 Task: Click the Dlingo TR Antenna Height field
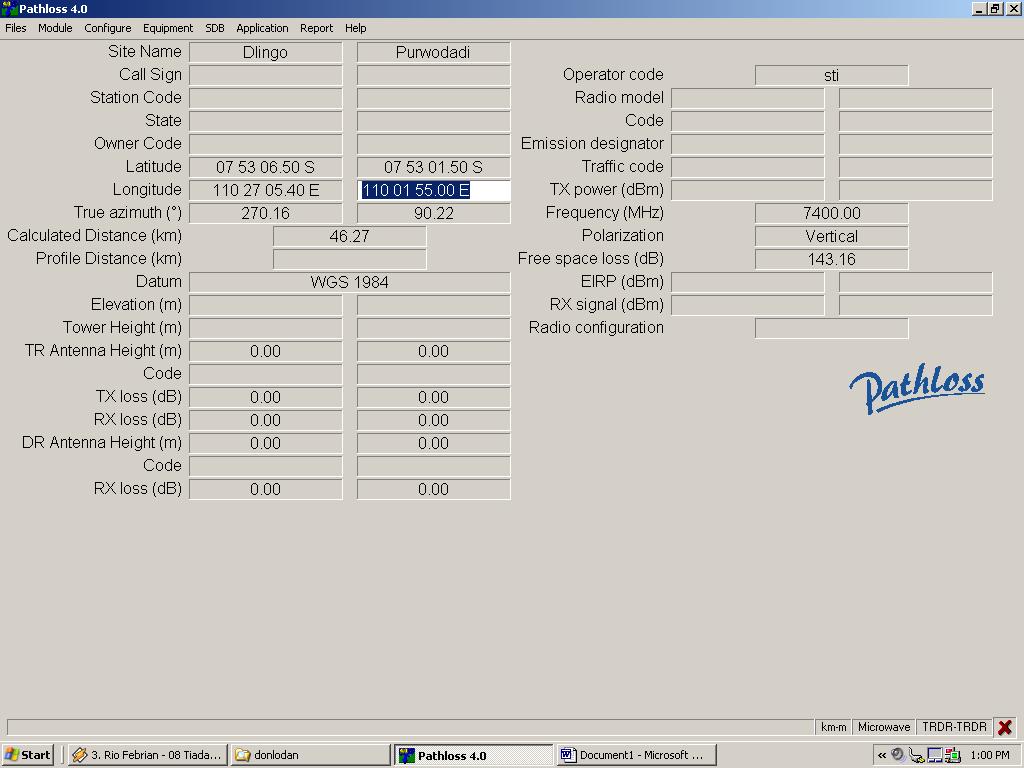[x=265, y=351]
